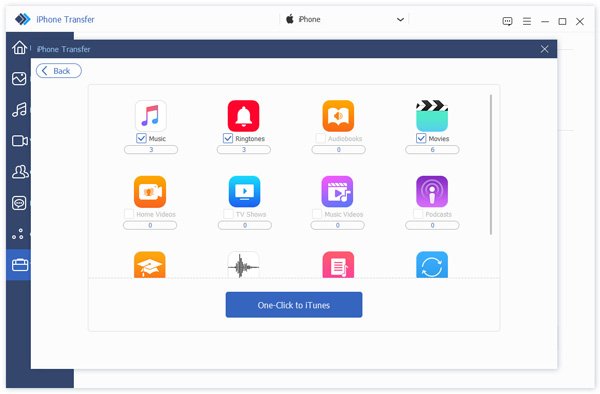Open the Toolbox section in sidebar
Viewport: 600px width, 394px height.
19,265
